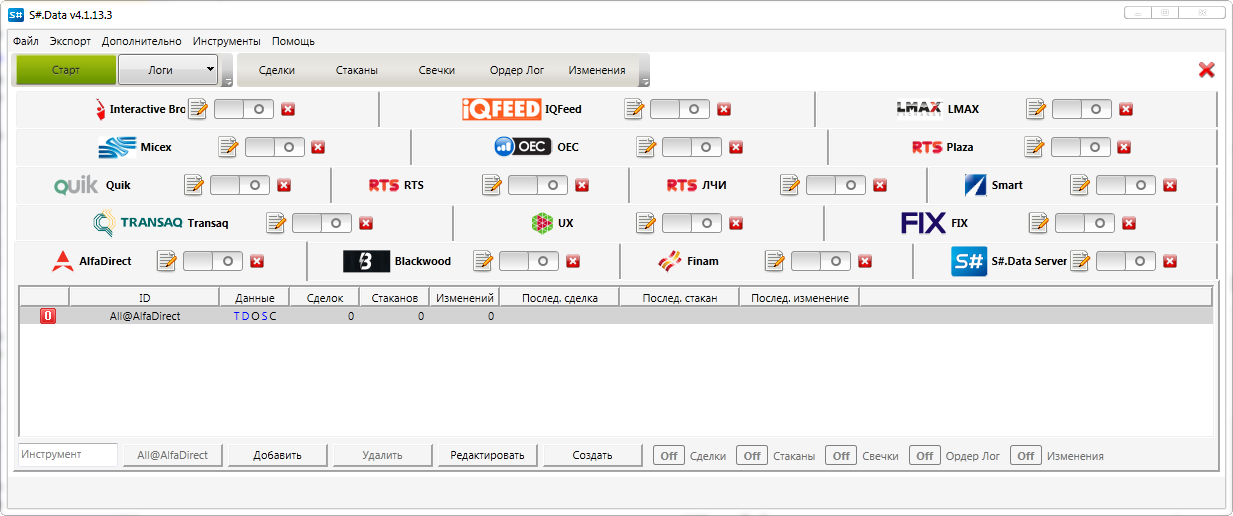Switch to Свечки toolbar tab

pos(437,70)
